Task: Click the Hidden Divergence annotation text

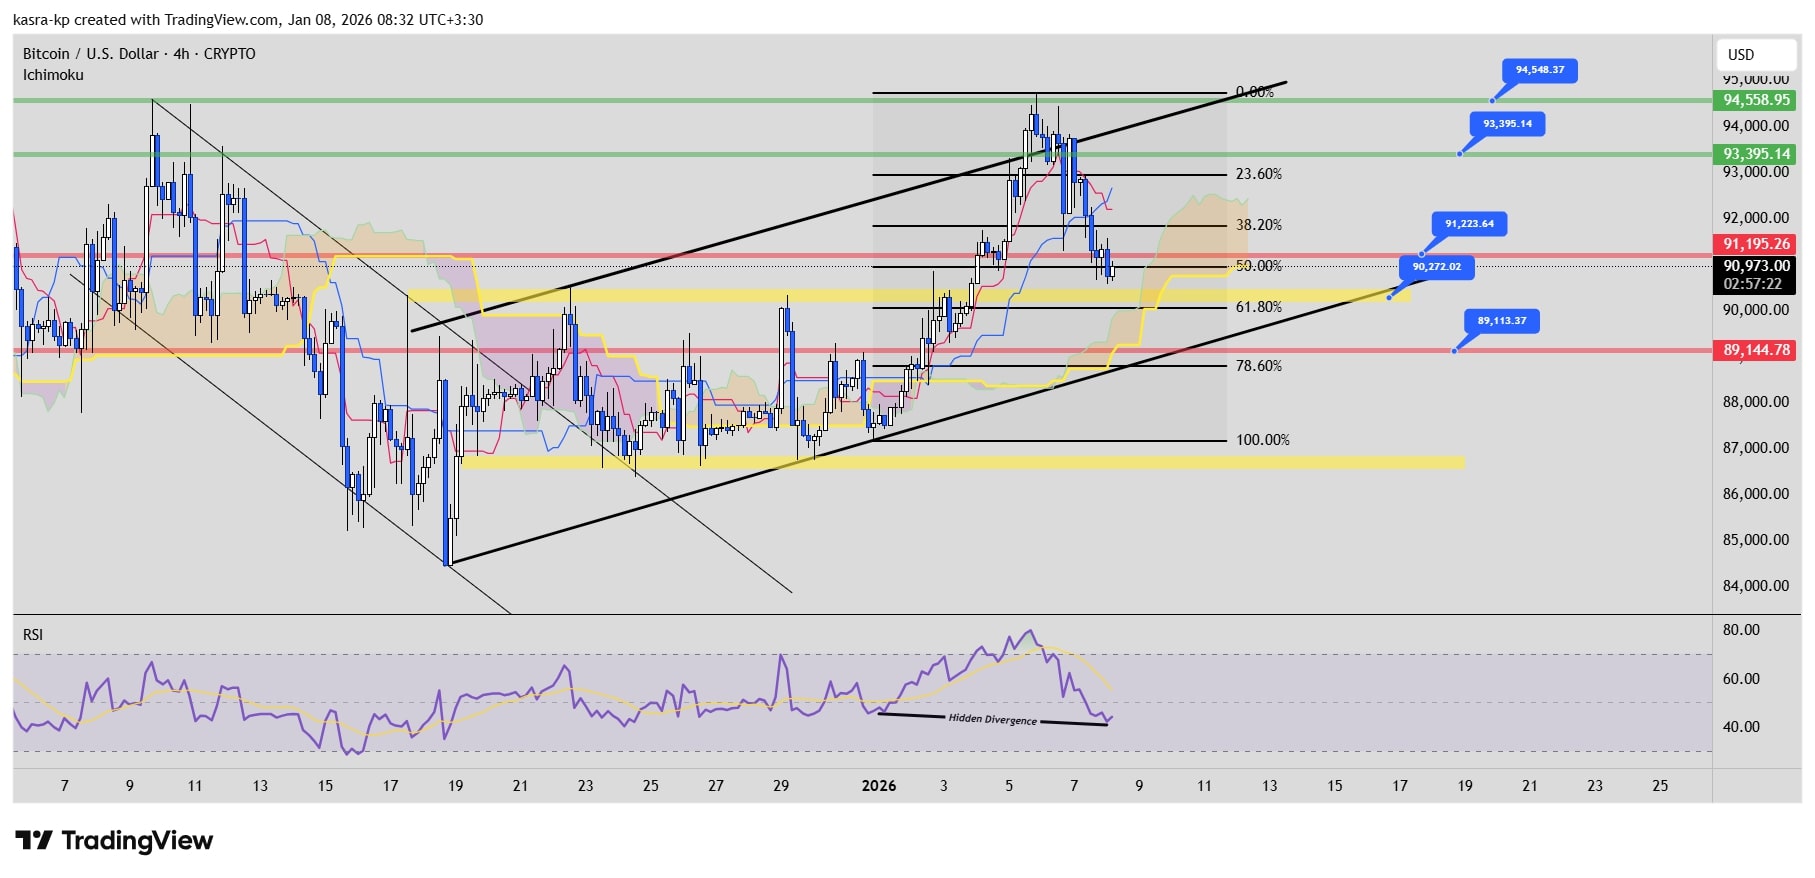Action: click(992, 719)
